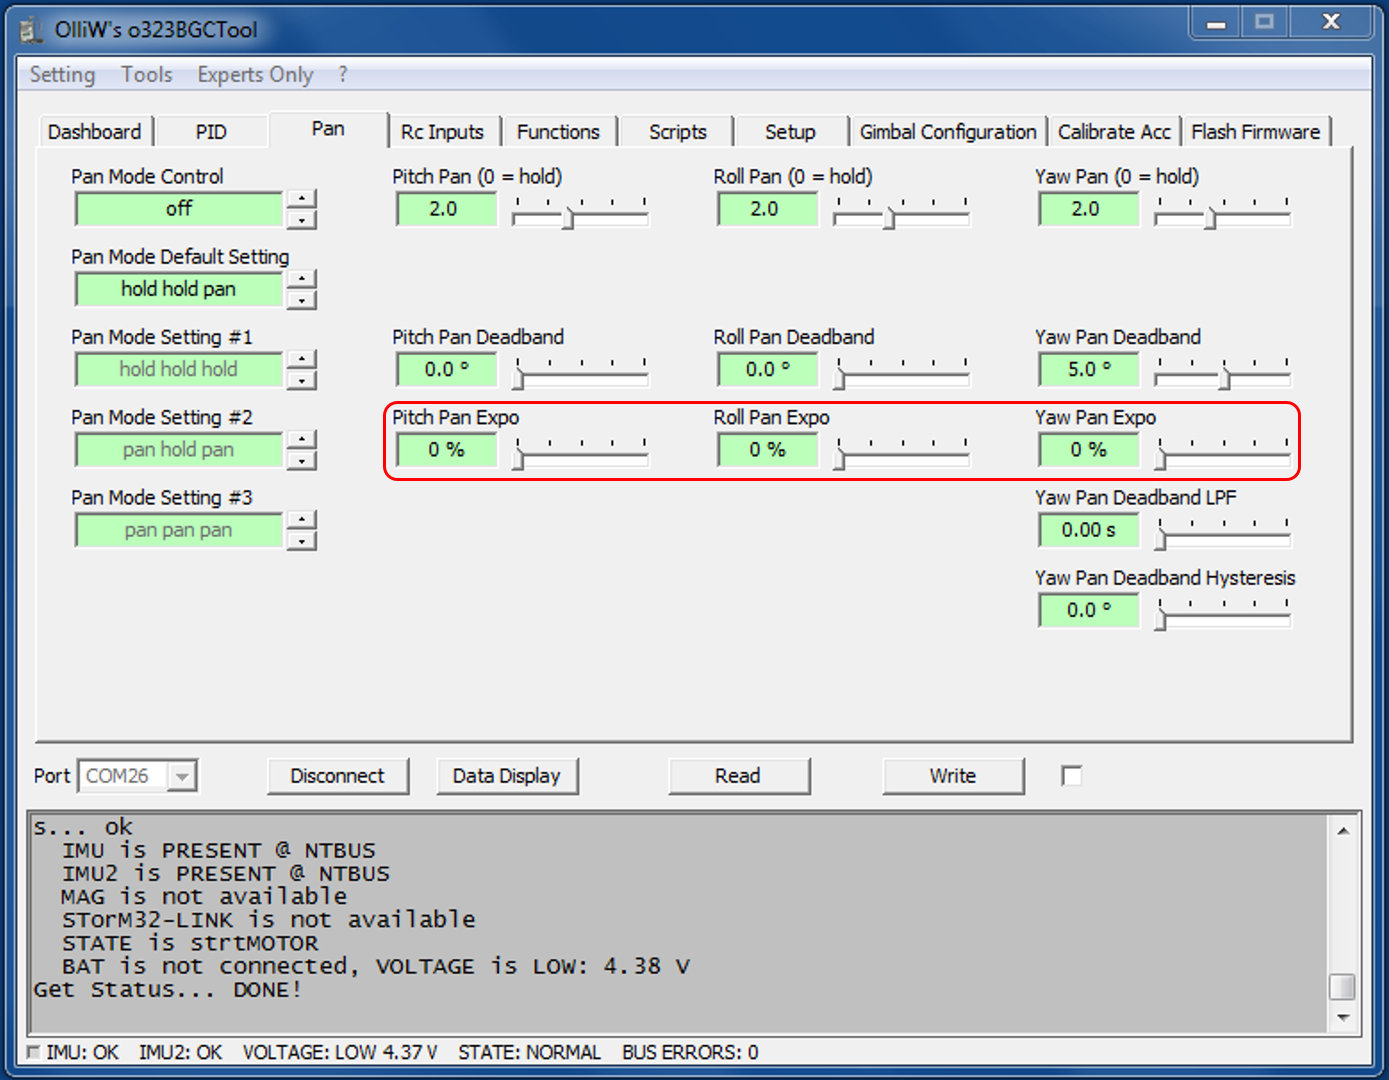The height and width of the screenshot is (1080, 1389).
Task: Open the COM26 port dropdown
Action: (x=181, y=776)
